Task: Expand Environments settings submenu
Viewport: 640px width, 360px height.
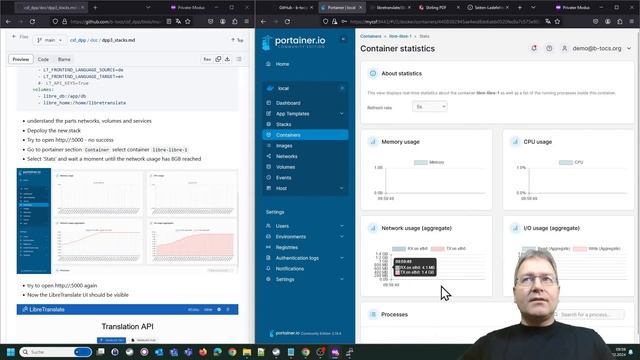Action: 342,236
